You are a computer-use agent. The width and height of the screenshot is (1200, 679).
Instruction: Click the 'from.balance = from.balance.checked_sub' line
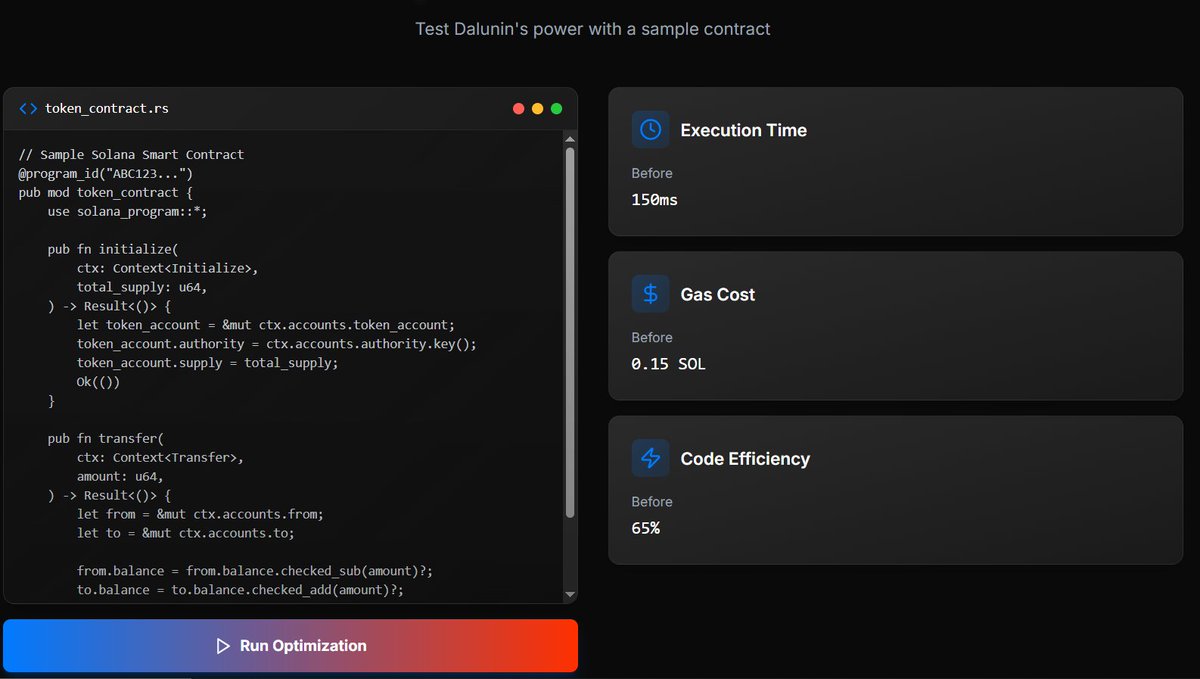click(x=255, y=571)
